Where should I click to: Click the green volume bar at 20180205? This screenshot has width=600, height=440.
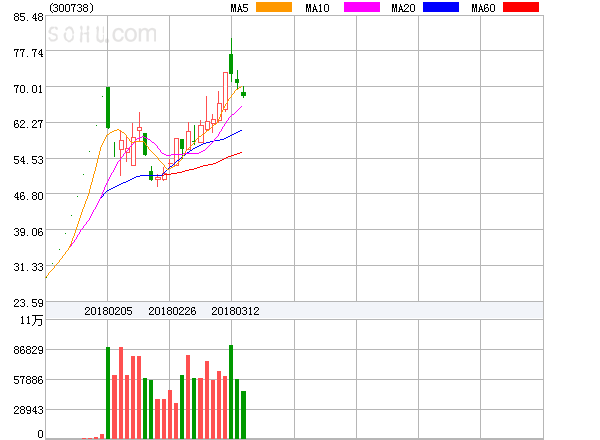[x=108, y=393]
